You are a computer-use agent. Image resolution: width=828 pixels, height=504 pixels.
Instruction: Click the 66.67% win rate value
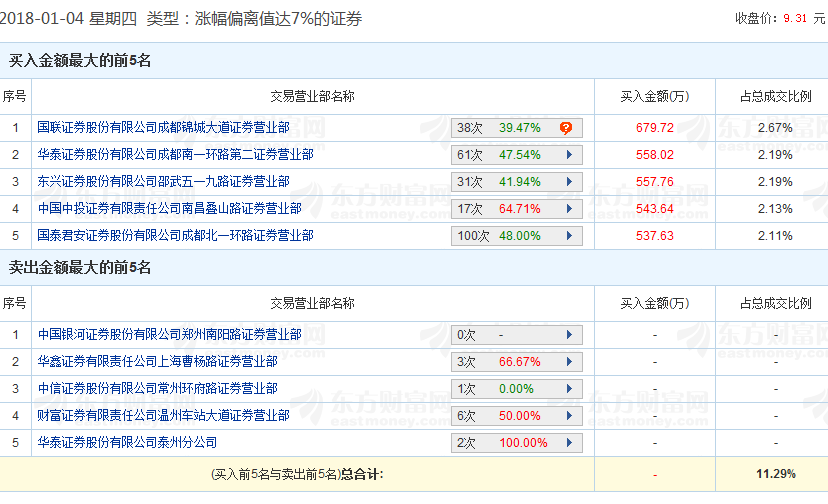coord(520,362)
